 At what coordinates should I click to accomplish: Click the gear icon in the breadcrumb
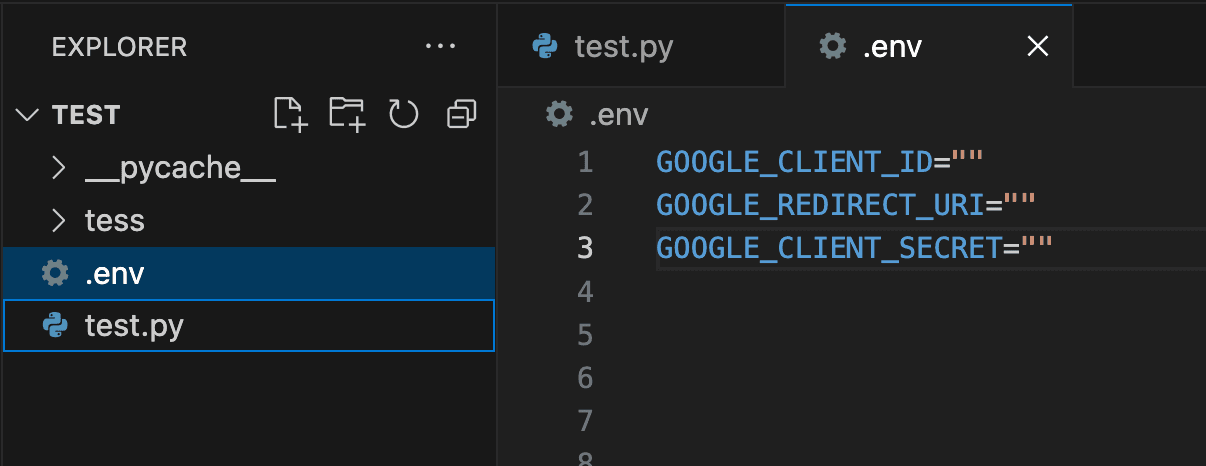[558, 114]
